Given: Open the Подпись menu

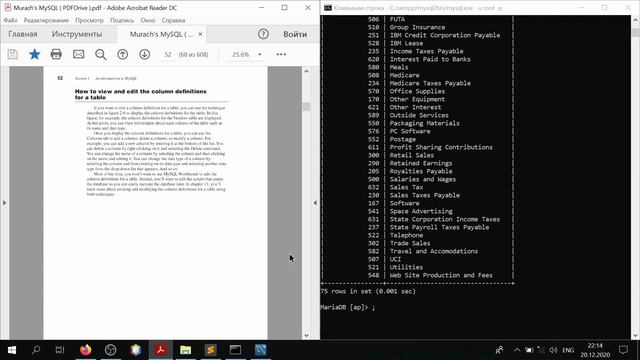Looking at the screenshot, I should (x=122, y=20).
